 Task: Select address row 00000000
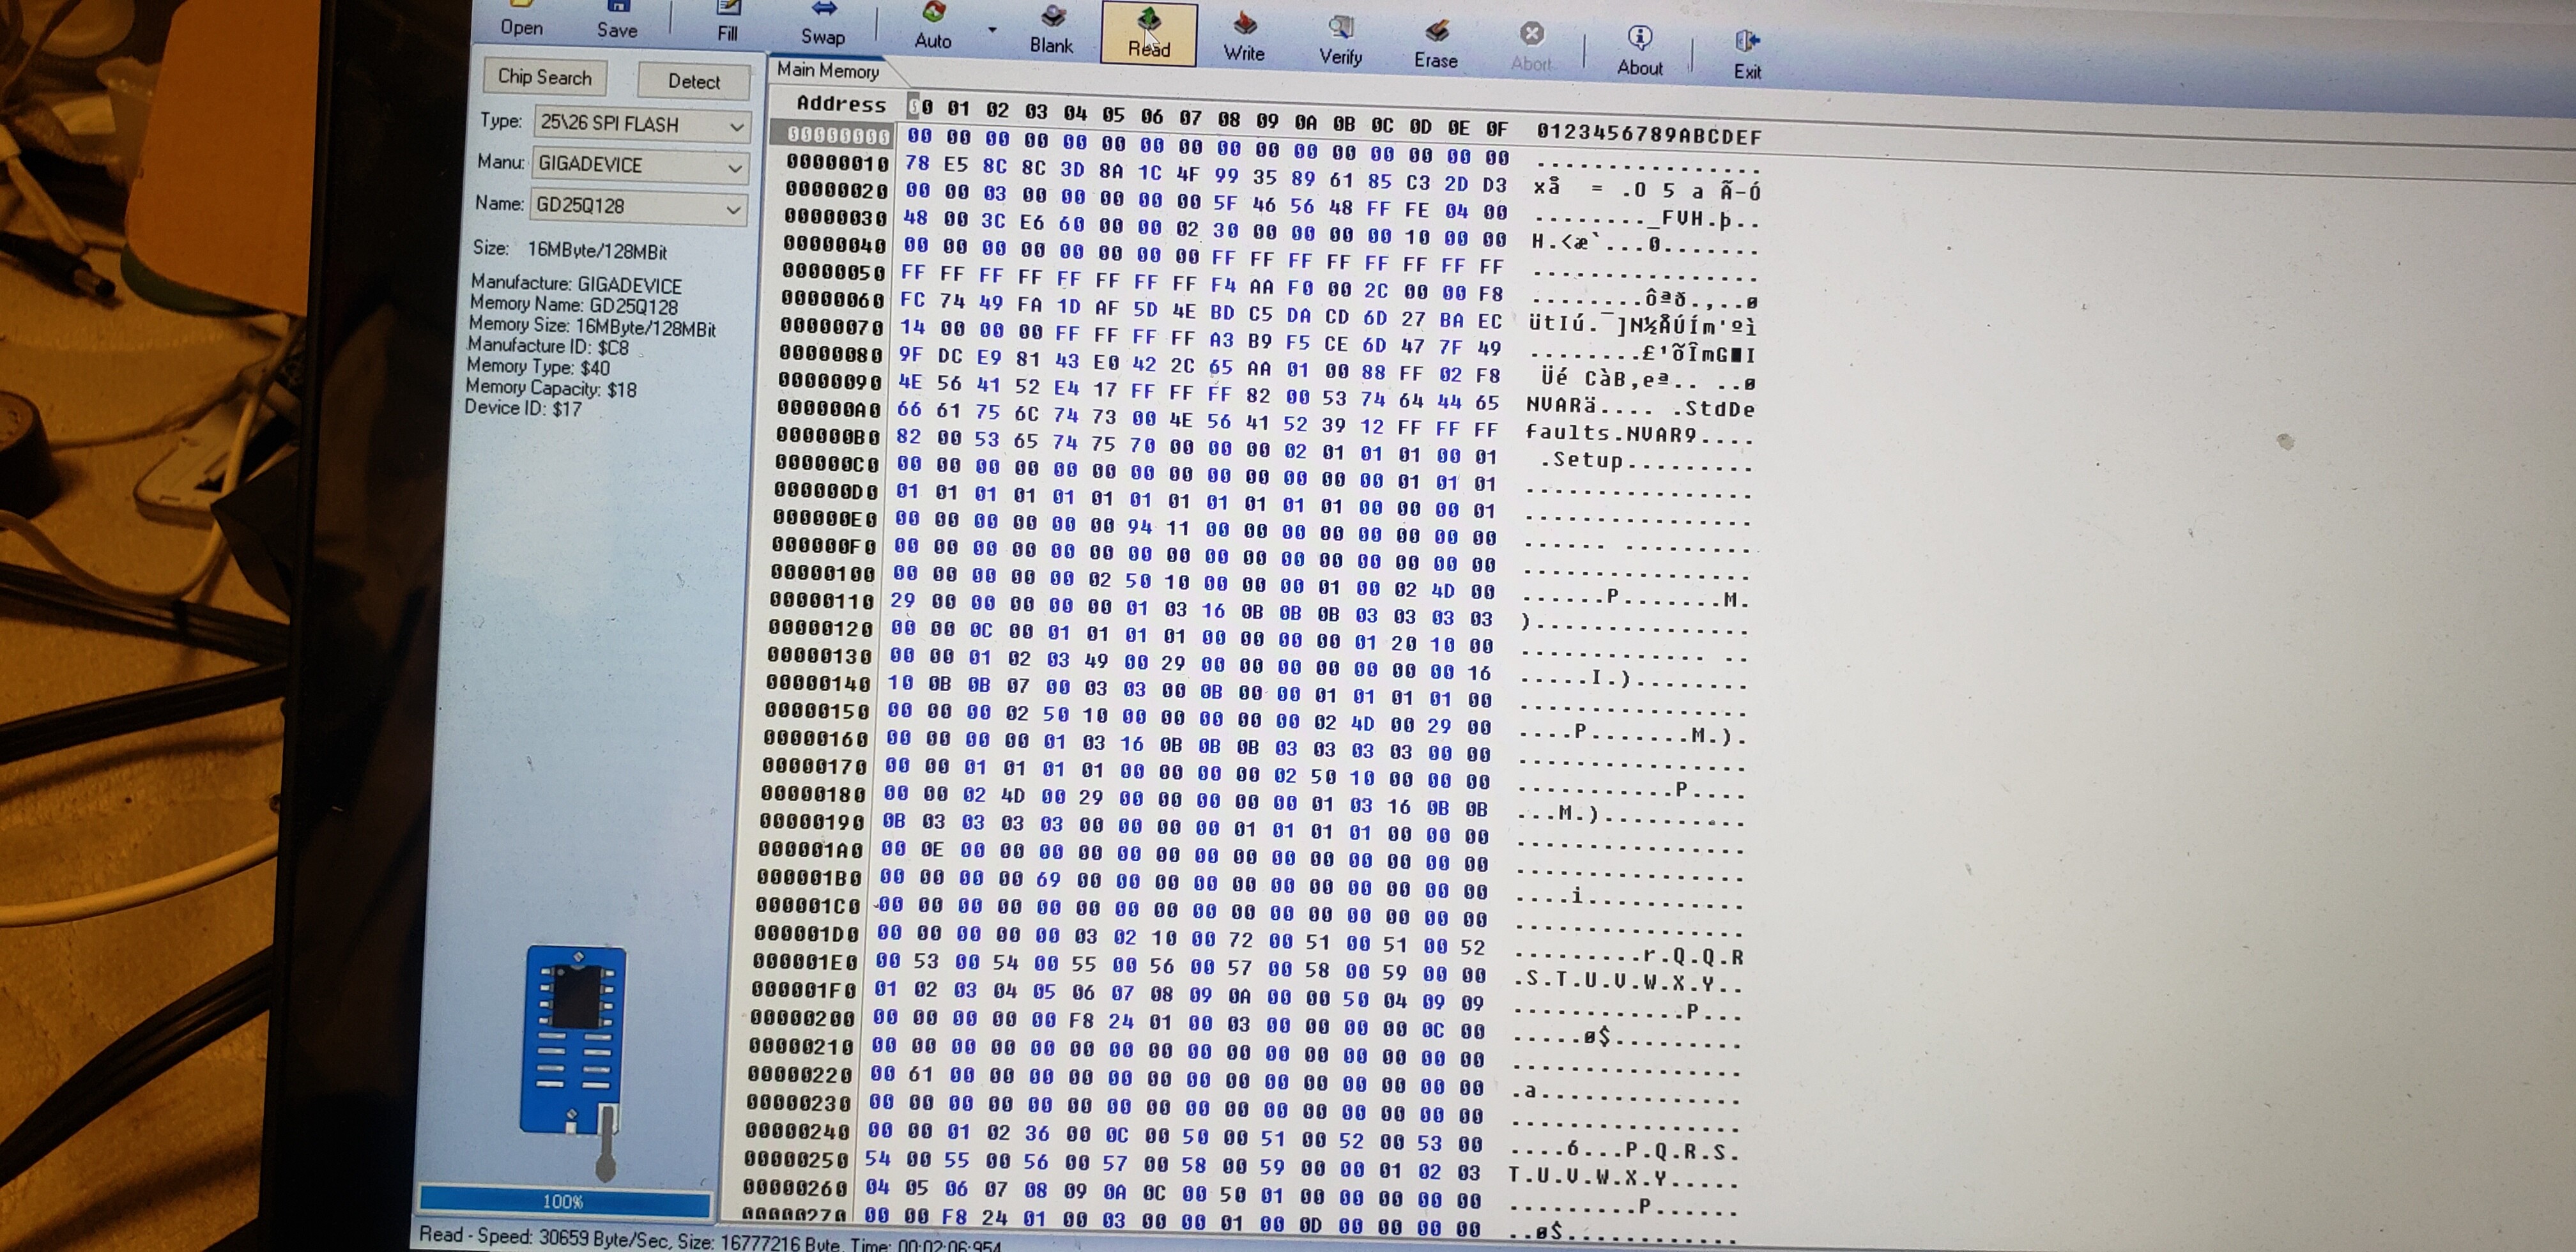click(838, 135)
